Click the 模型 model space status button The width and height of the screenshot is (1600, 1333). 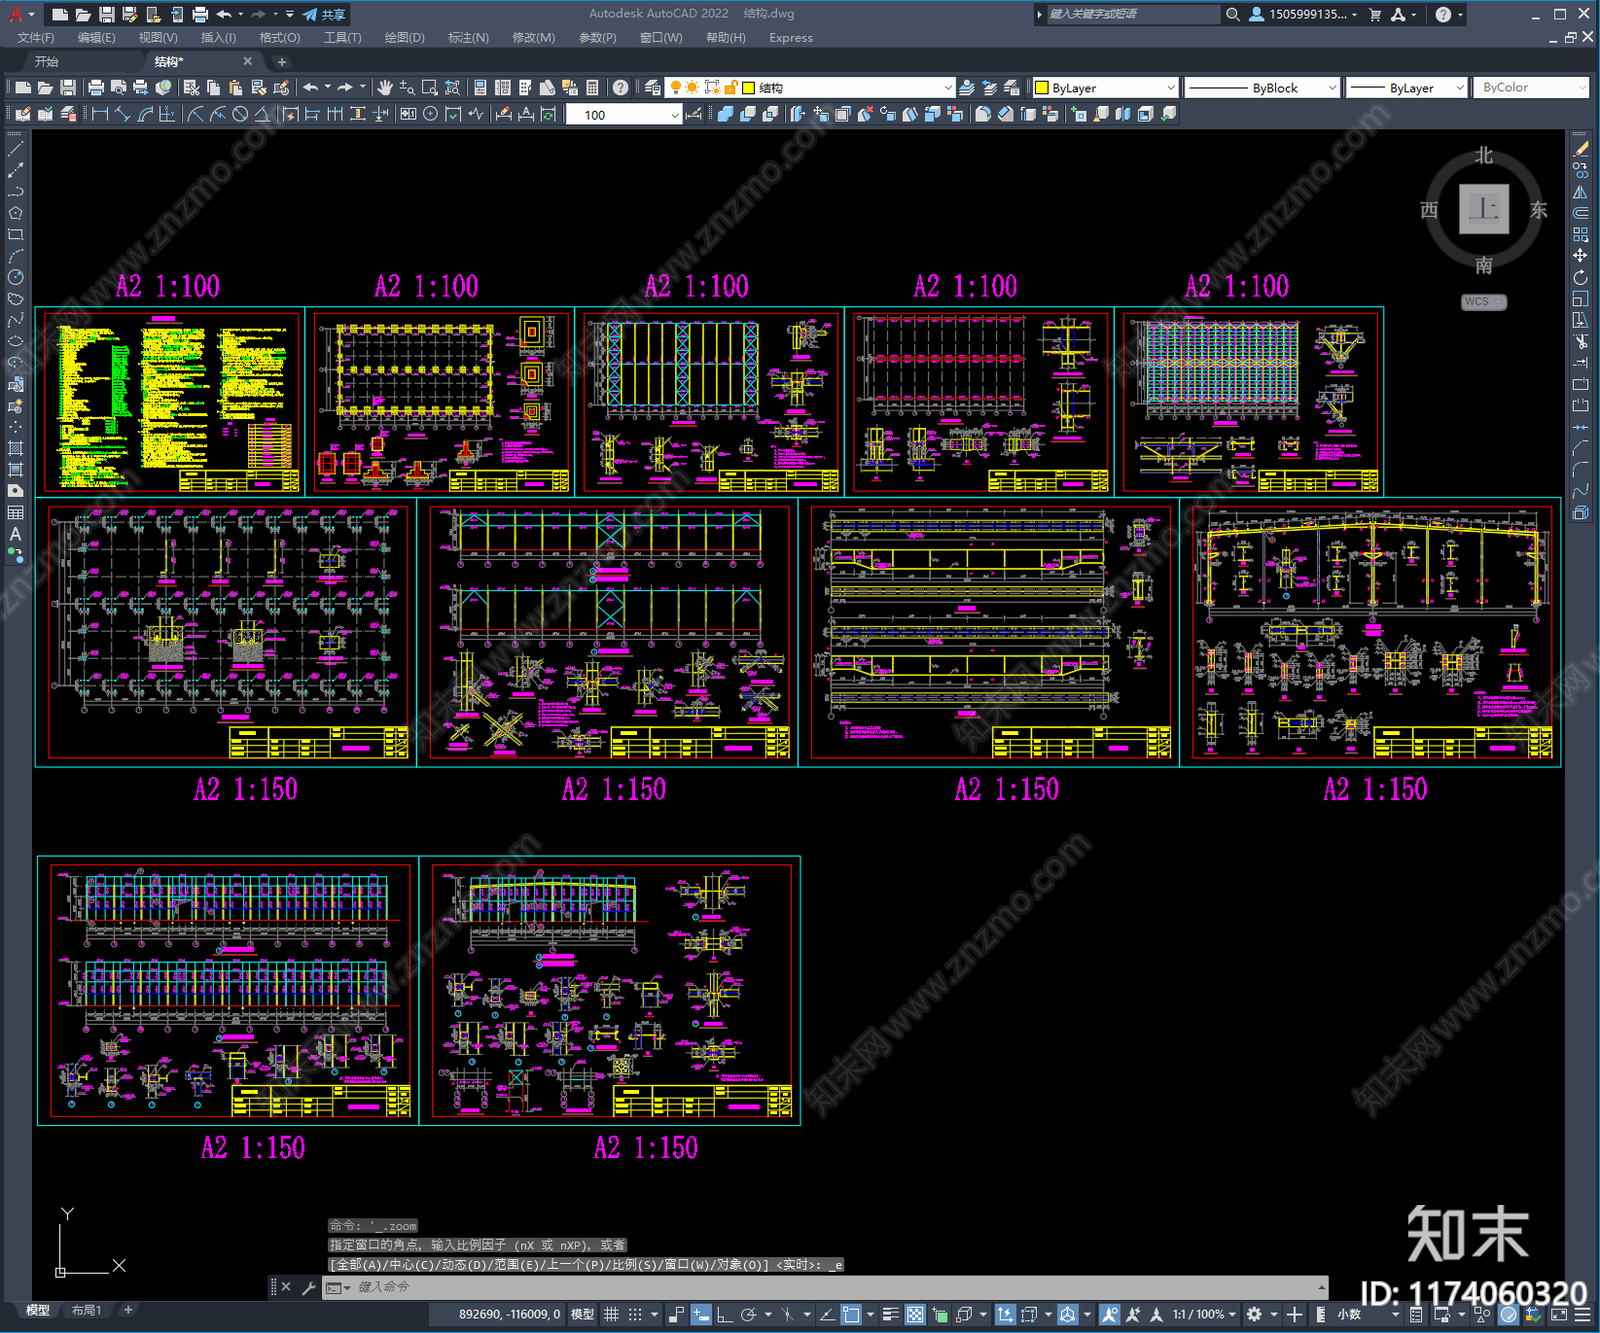pos(582,1314)
